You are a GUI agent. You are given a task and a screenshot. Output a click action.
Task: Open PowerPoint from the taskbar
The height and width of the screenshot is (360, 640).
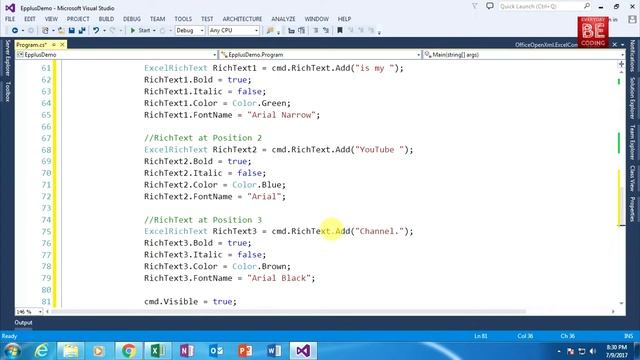point(245,351)
